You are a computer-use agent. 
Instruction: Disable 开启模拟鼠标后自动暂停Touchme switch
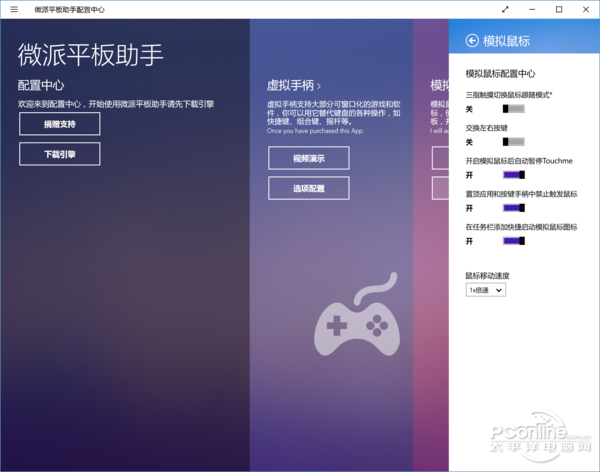tap(514, 175)
